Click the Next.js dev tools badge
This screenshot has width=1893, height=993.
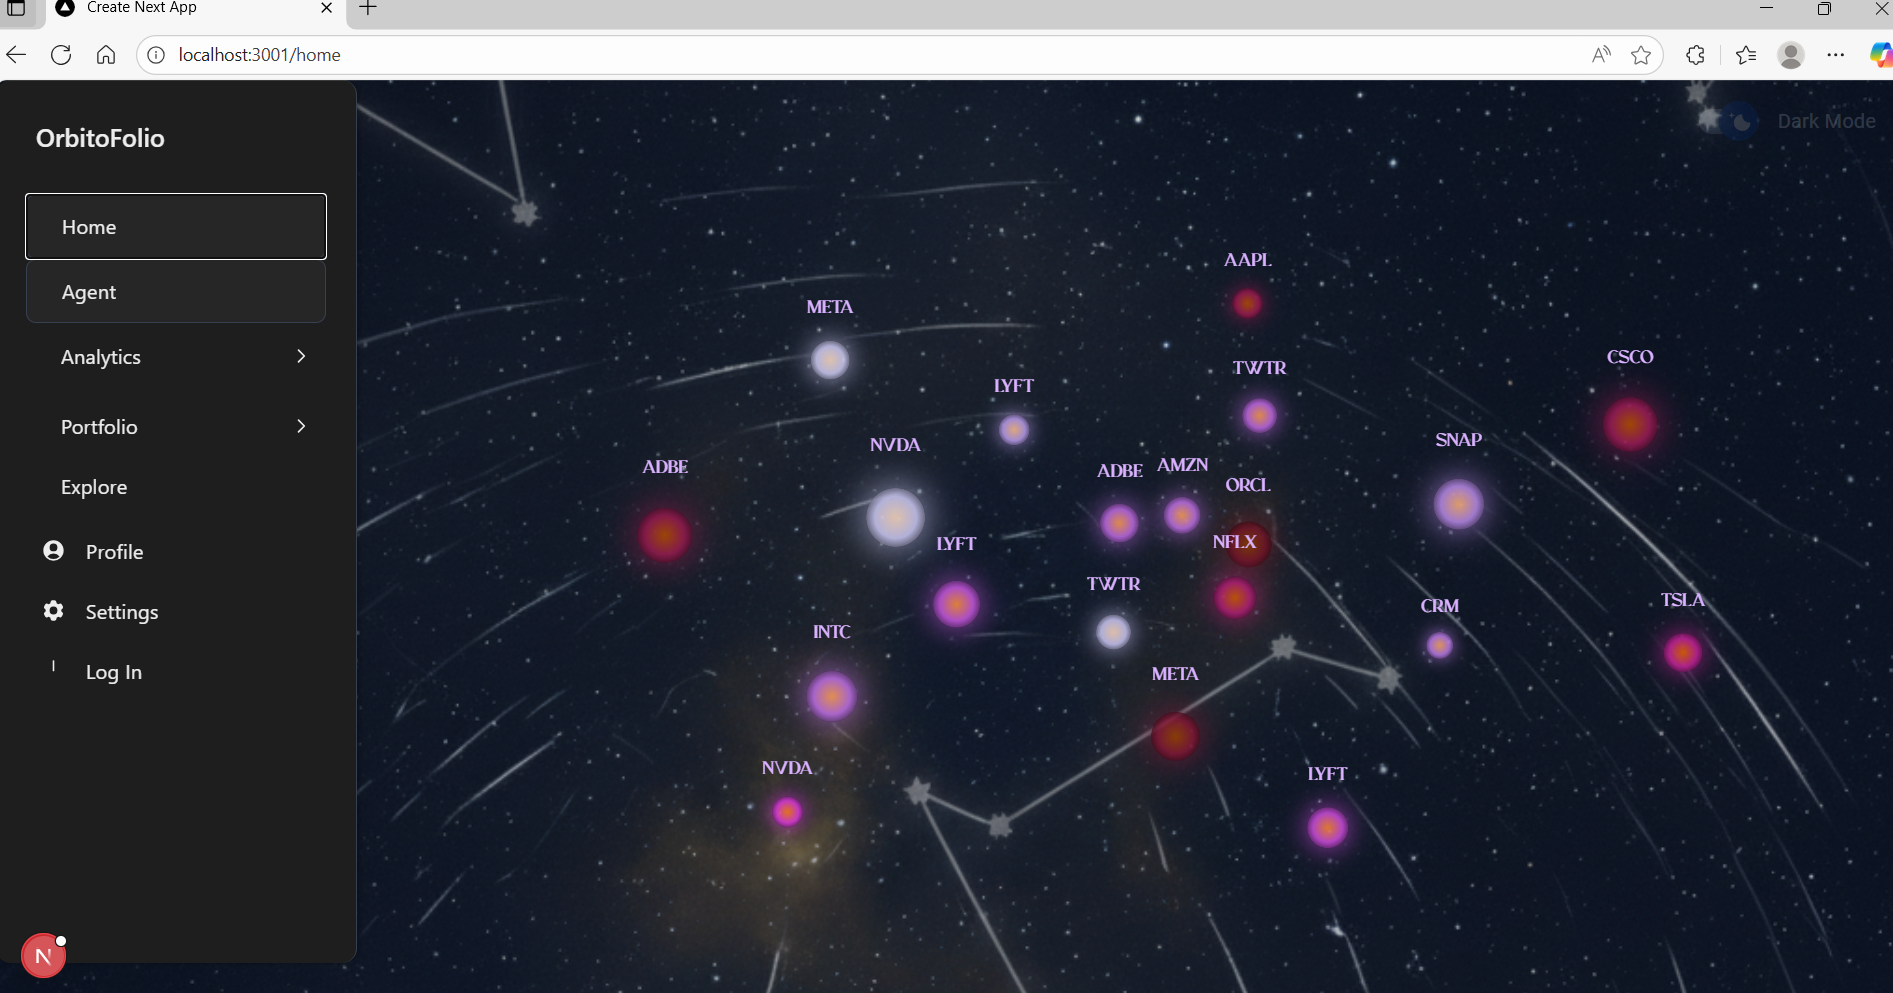point(43,956)
